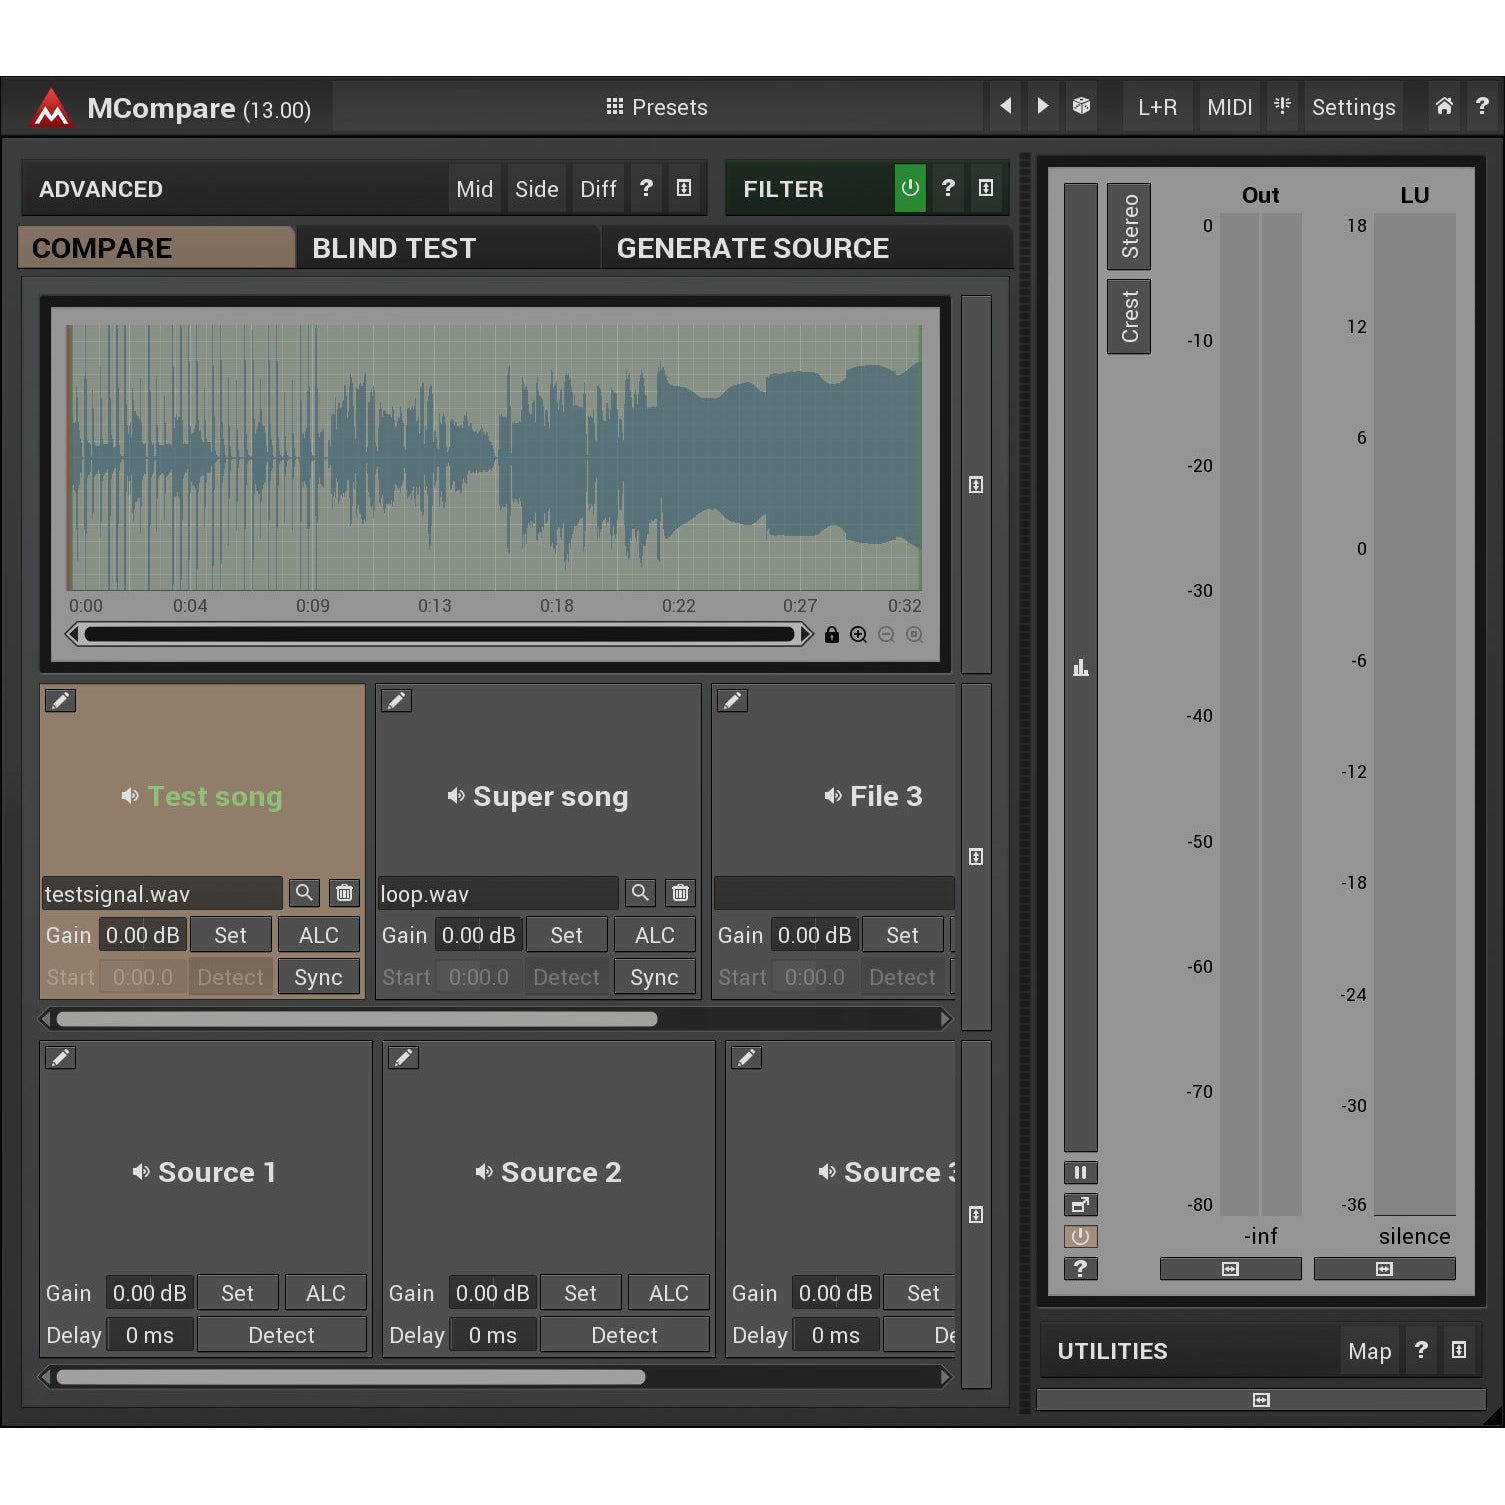1505x1505 pixels.
Task: Browse for file using search icon beside loop.wav
Action: (640, 893)
